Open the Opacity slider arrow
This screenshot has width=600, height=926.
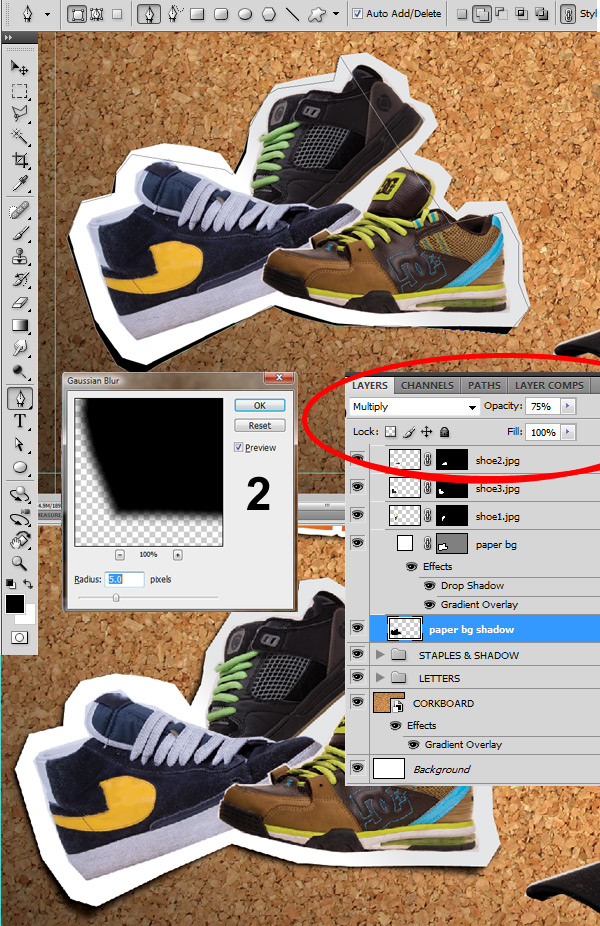[568, 406]
